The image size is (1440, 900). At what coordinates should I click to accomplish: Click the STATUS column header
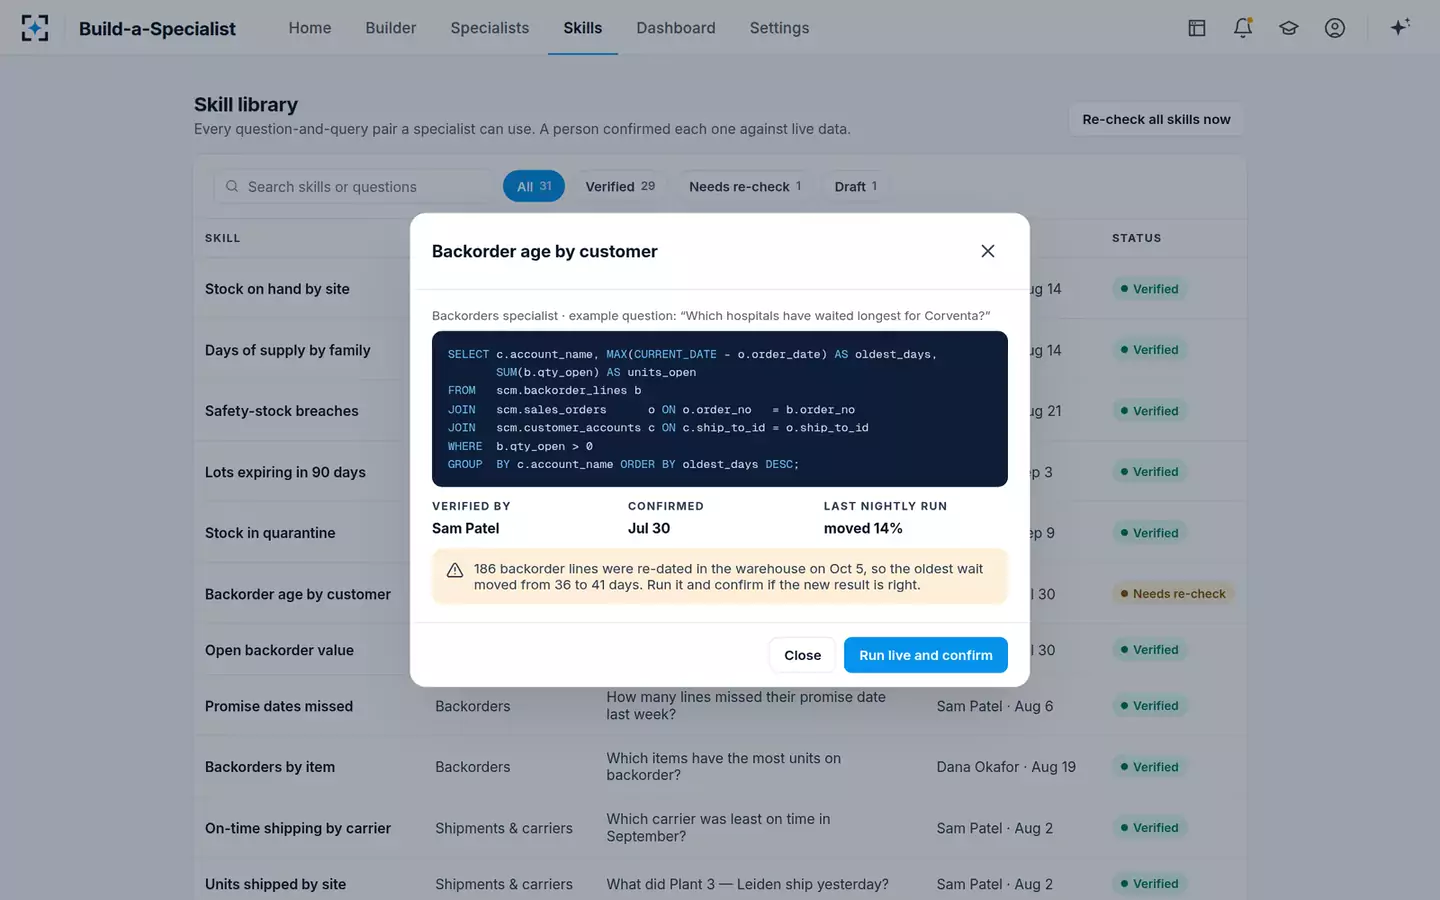(x=1137, y=238)
